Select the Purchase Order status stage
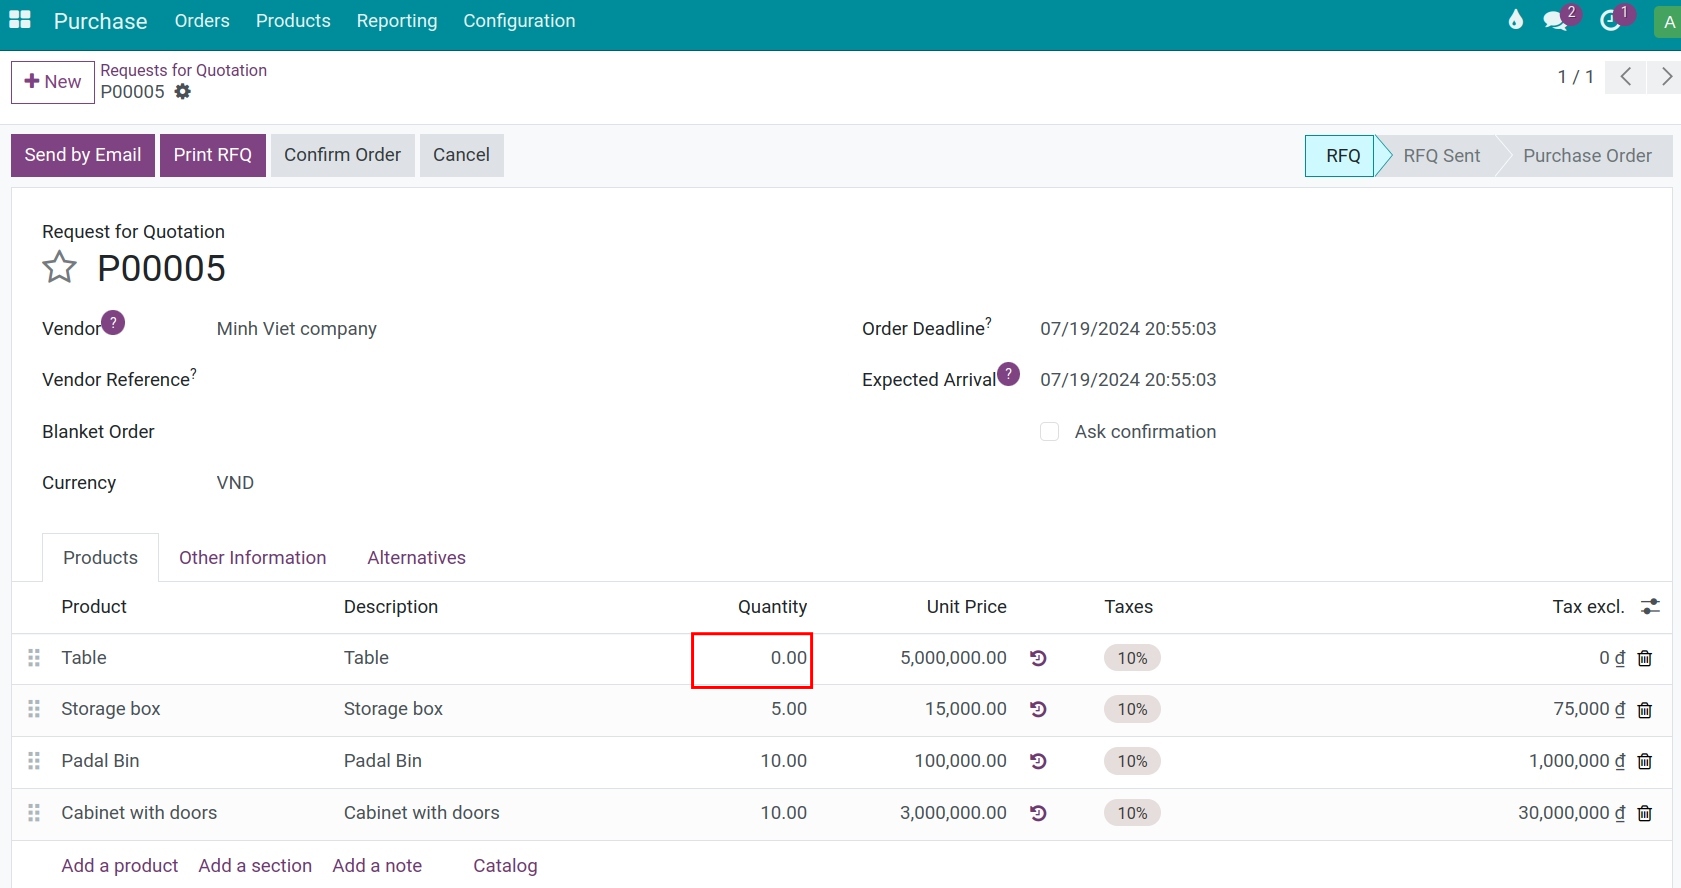Screen dimensions: 1681x888 tap(1587, 156)
